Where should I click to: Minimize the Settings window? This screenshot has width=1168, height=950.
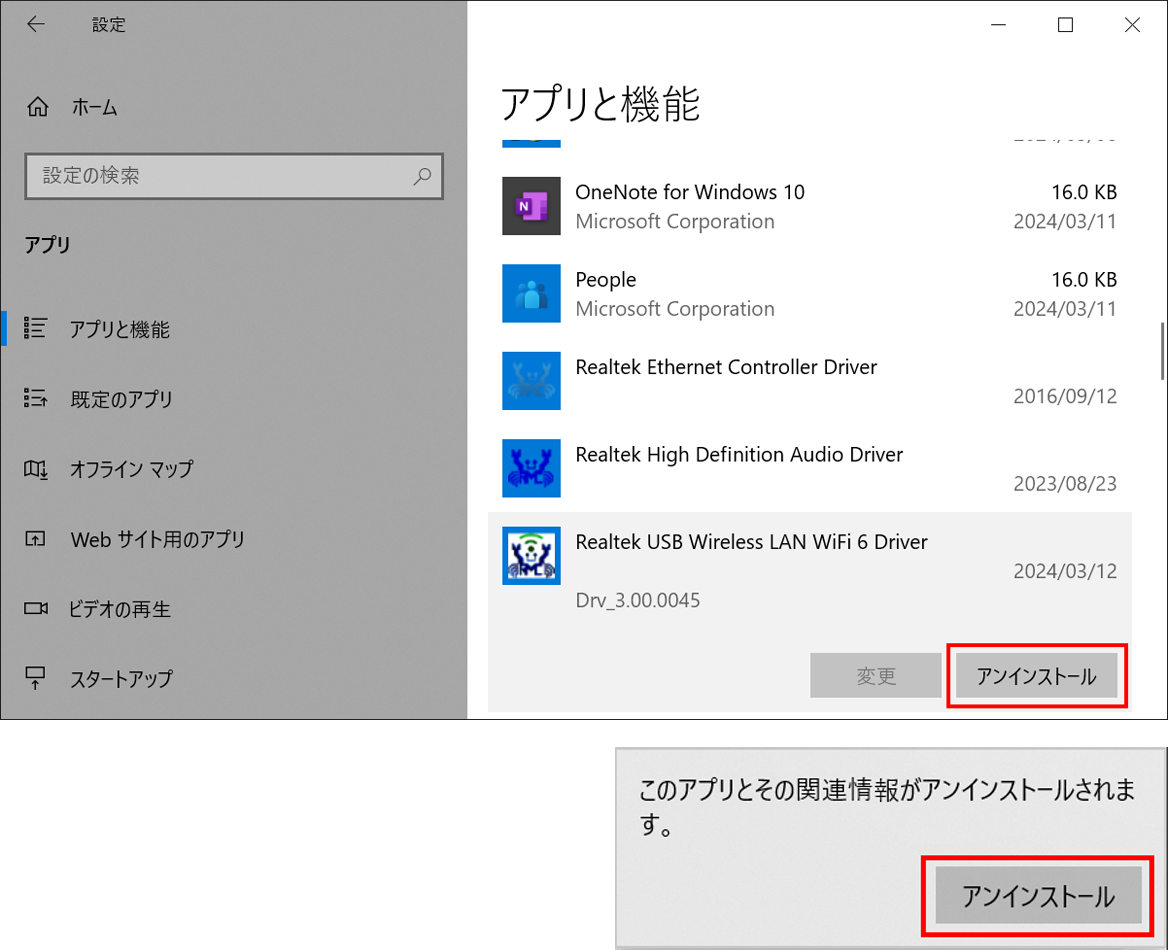999,25
